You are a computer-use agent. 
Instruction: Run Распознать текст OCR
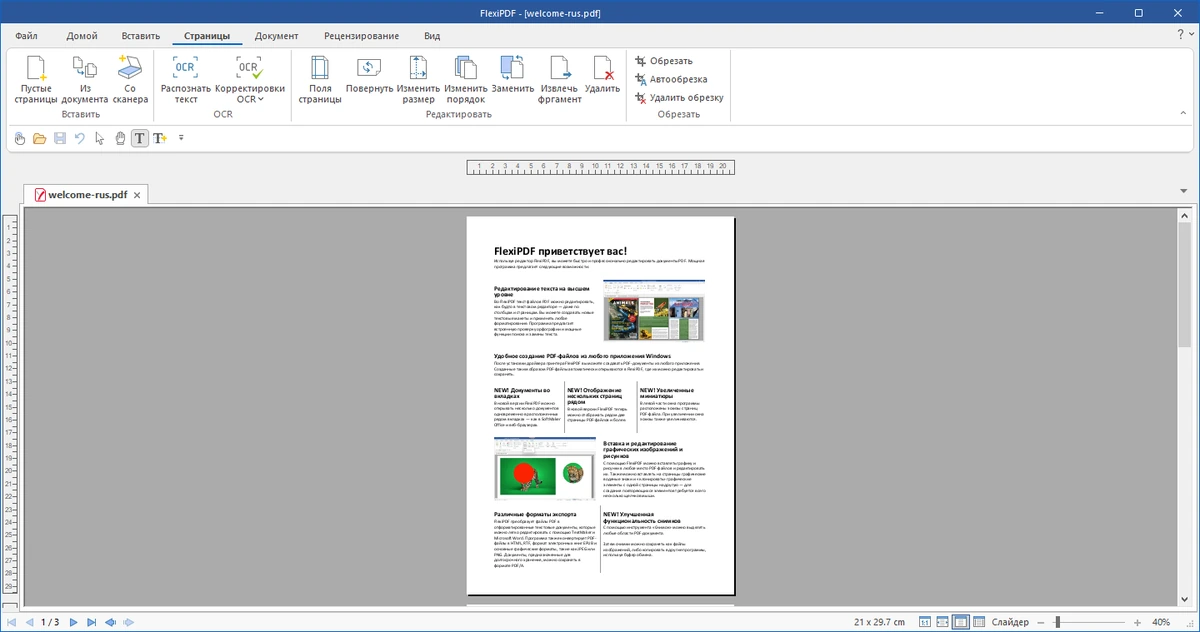pyautogui.click(x=186, y=80)
